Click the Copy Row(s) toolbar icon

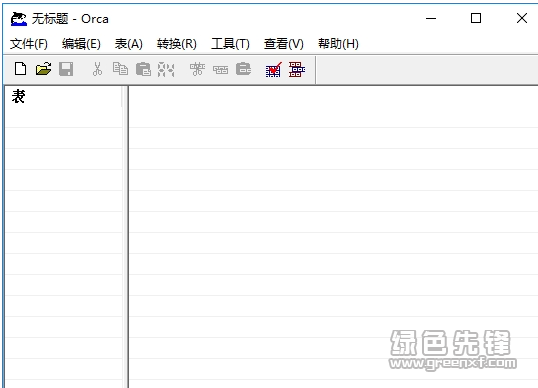click(220, 70)
